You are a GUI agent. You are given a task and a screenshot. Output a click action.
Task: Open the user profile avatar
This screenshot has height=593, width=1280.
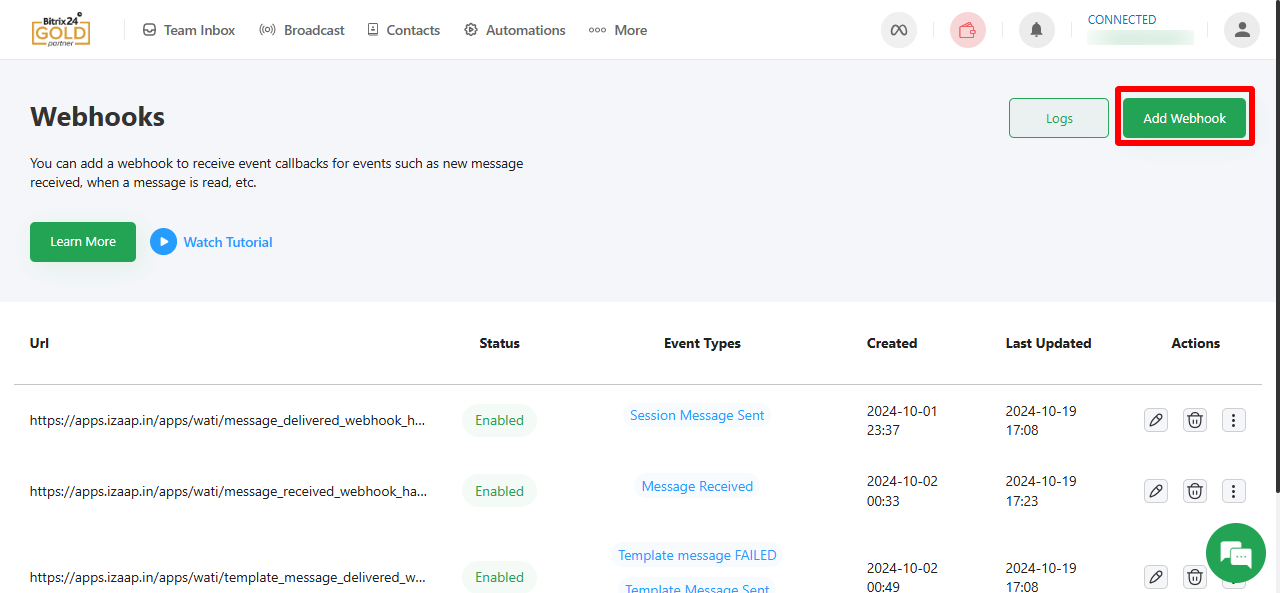point(1241,30)
